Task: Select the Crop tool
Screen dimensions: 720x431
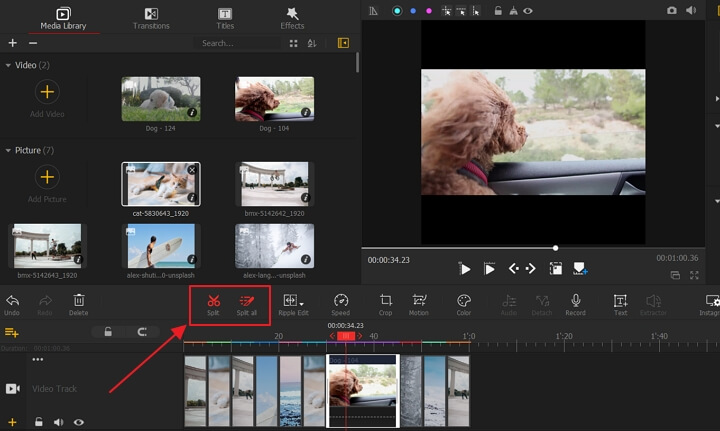Action: tap(386, 300)
